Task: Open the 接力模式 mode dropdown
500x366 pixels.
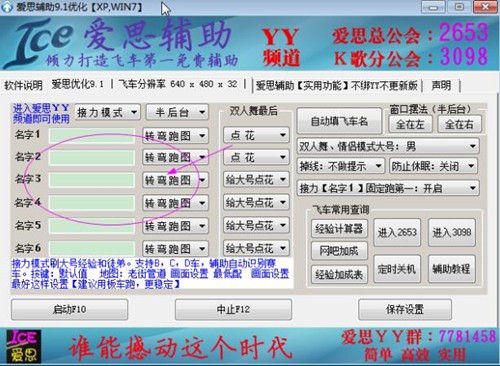Action: (108, 112)
